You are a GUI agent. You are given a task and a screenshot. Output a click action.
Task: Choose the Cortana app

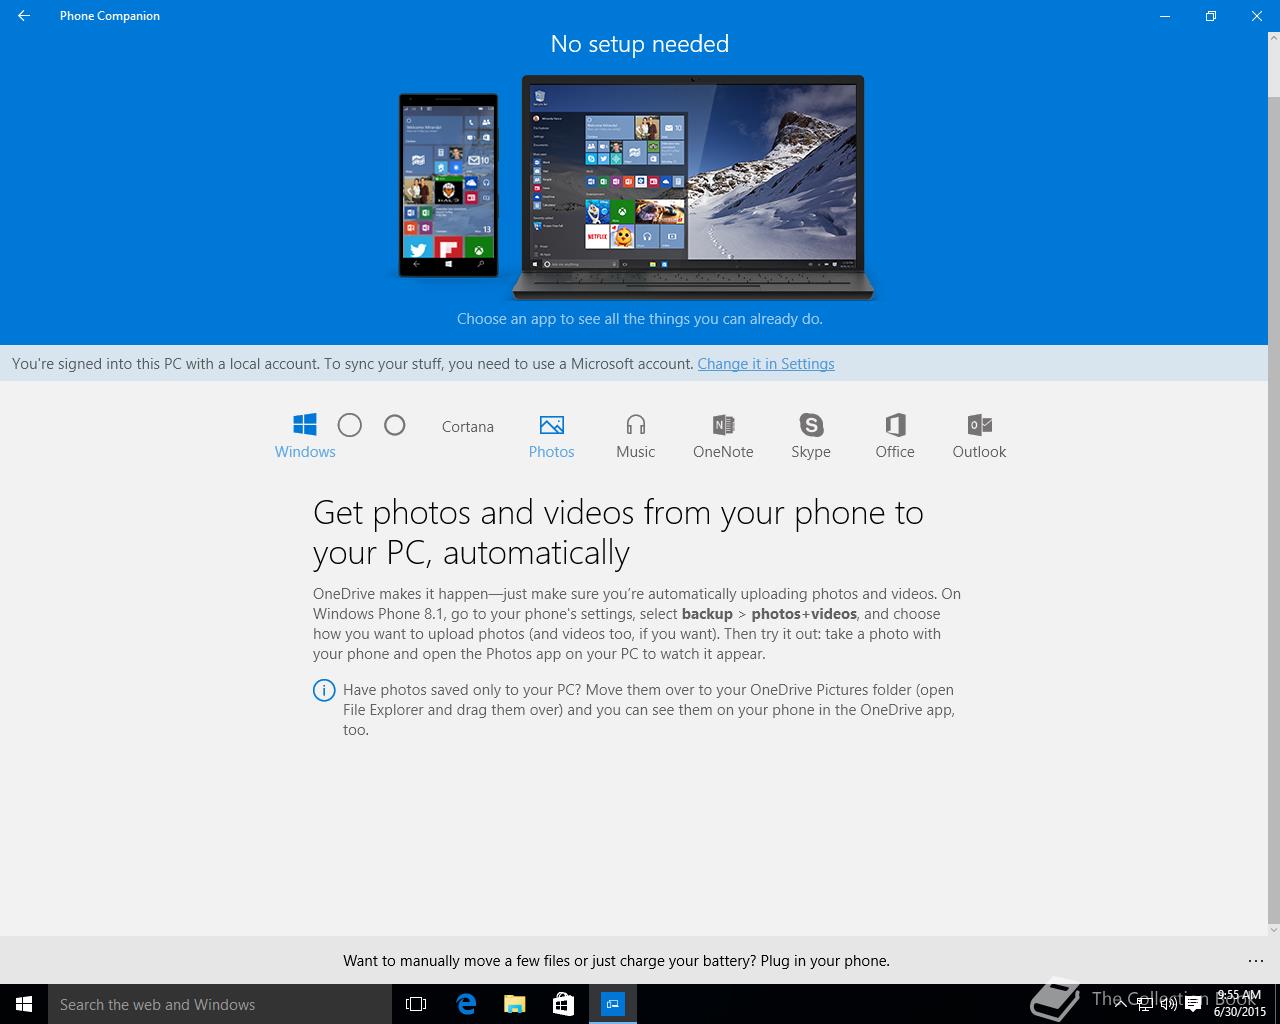[467, 427]
